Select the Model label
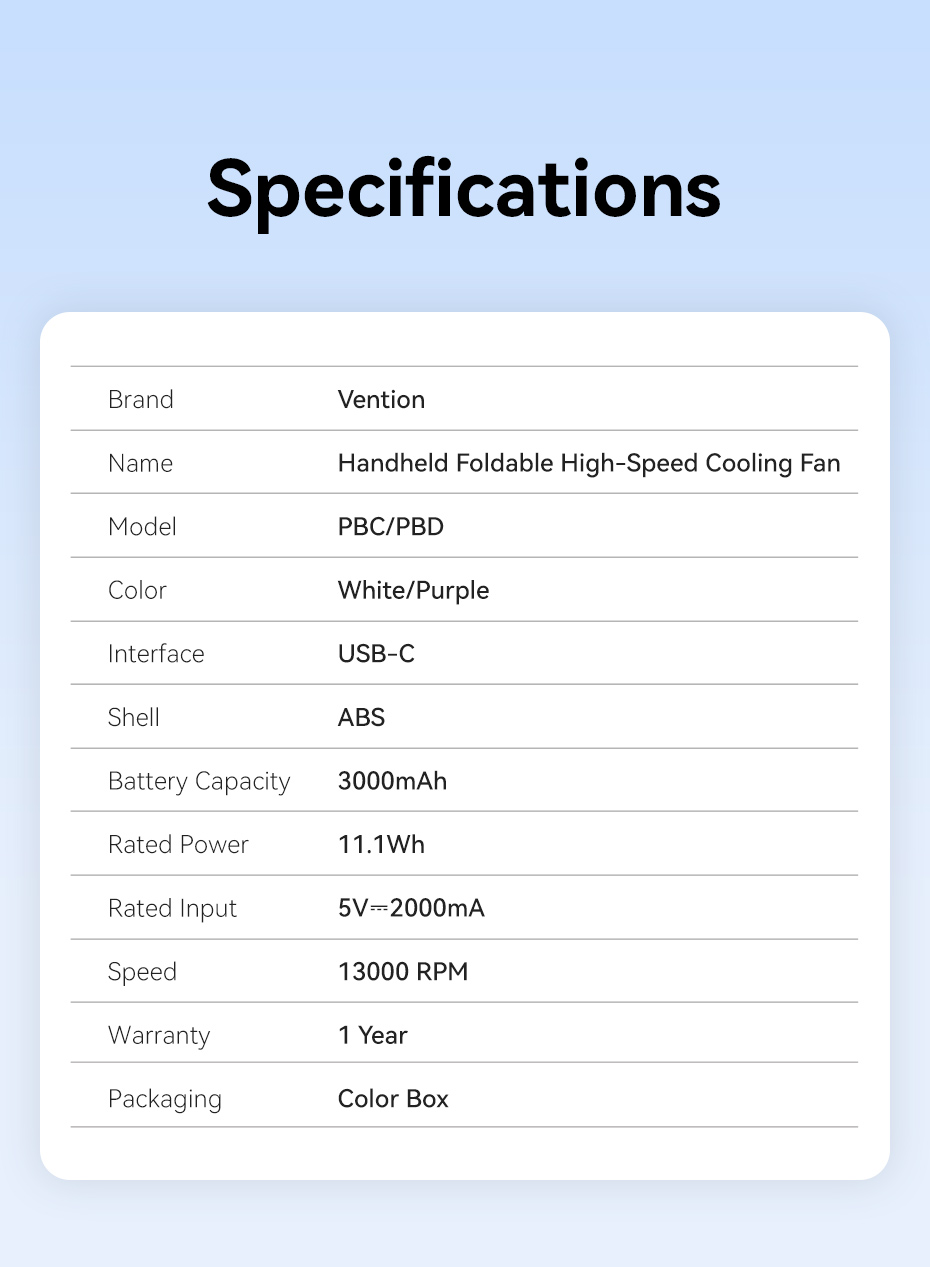Image resolution: width=930 pixels, height=1267 pixels. coord(142,527)
